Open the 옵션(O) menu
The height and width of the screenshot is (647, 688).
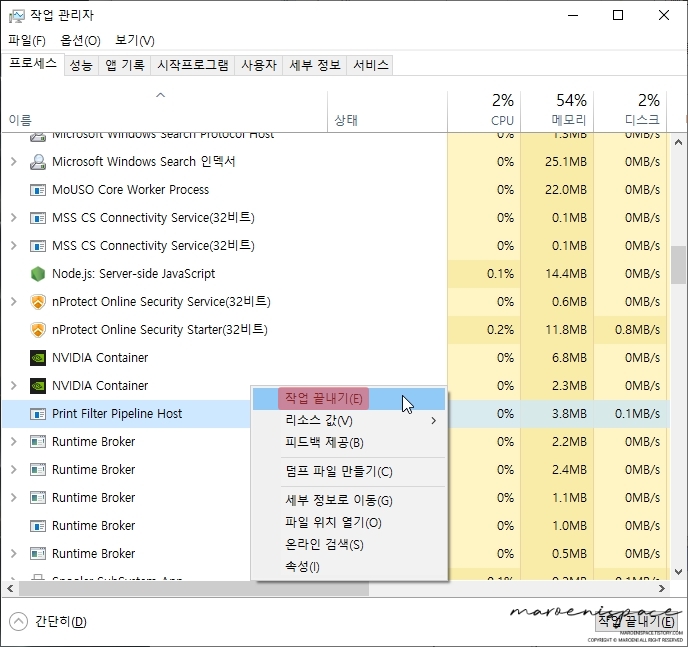click(x=80, y=41)
